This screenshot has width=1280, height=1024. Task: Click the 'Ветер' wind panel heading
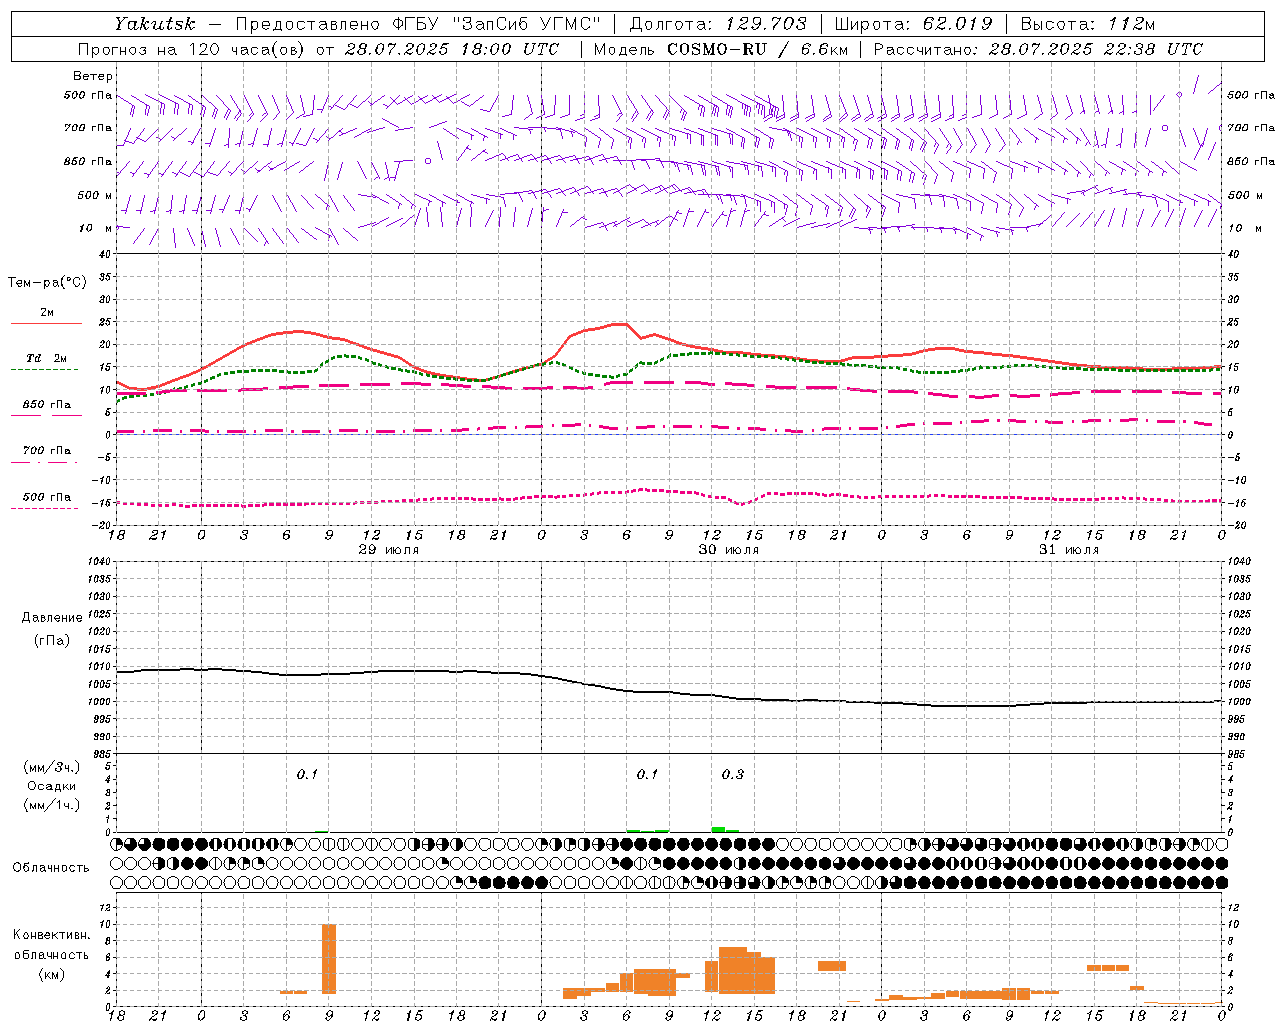coord(93,76)
